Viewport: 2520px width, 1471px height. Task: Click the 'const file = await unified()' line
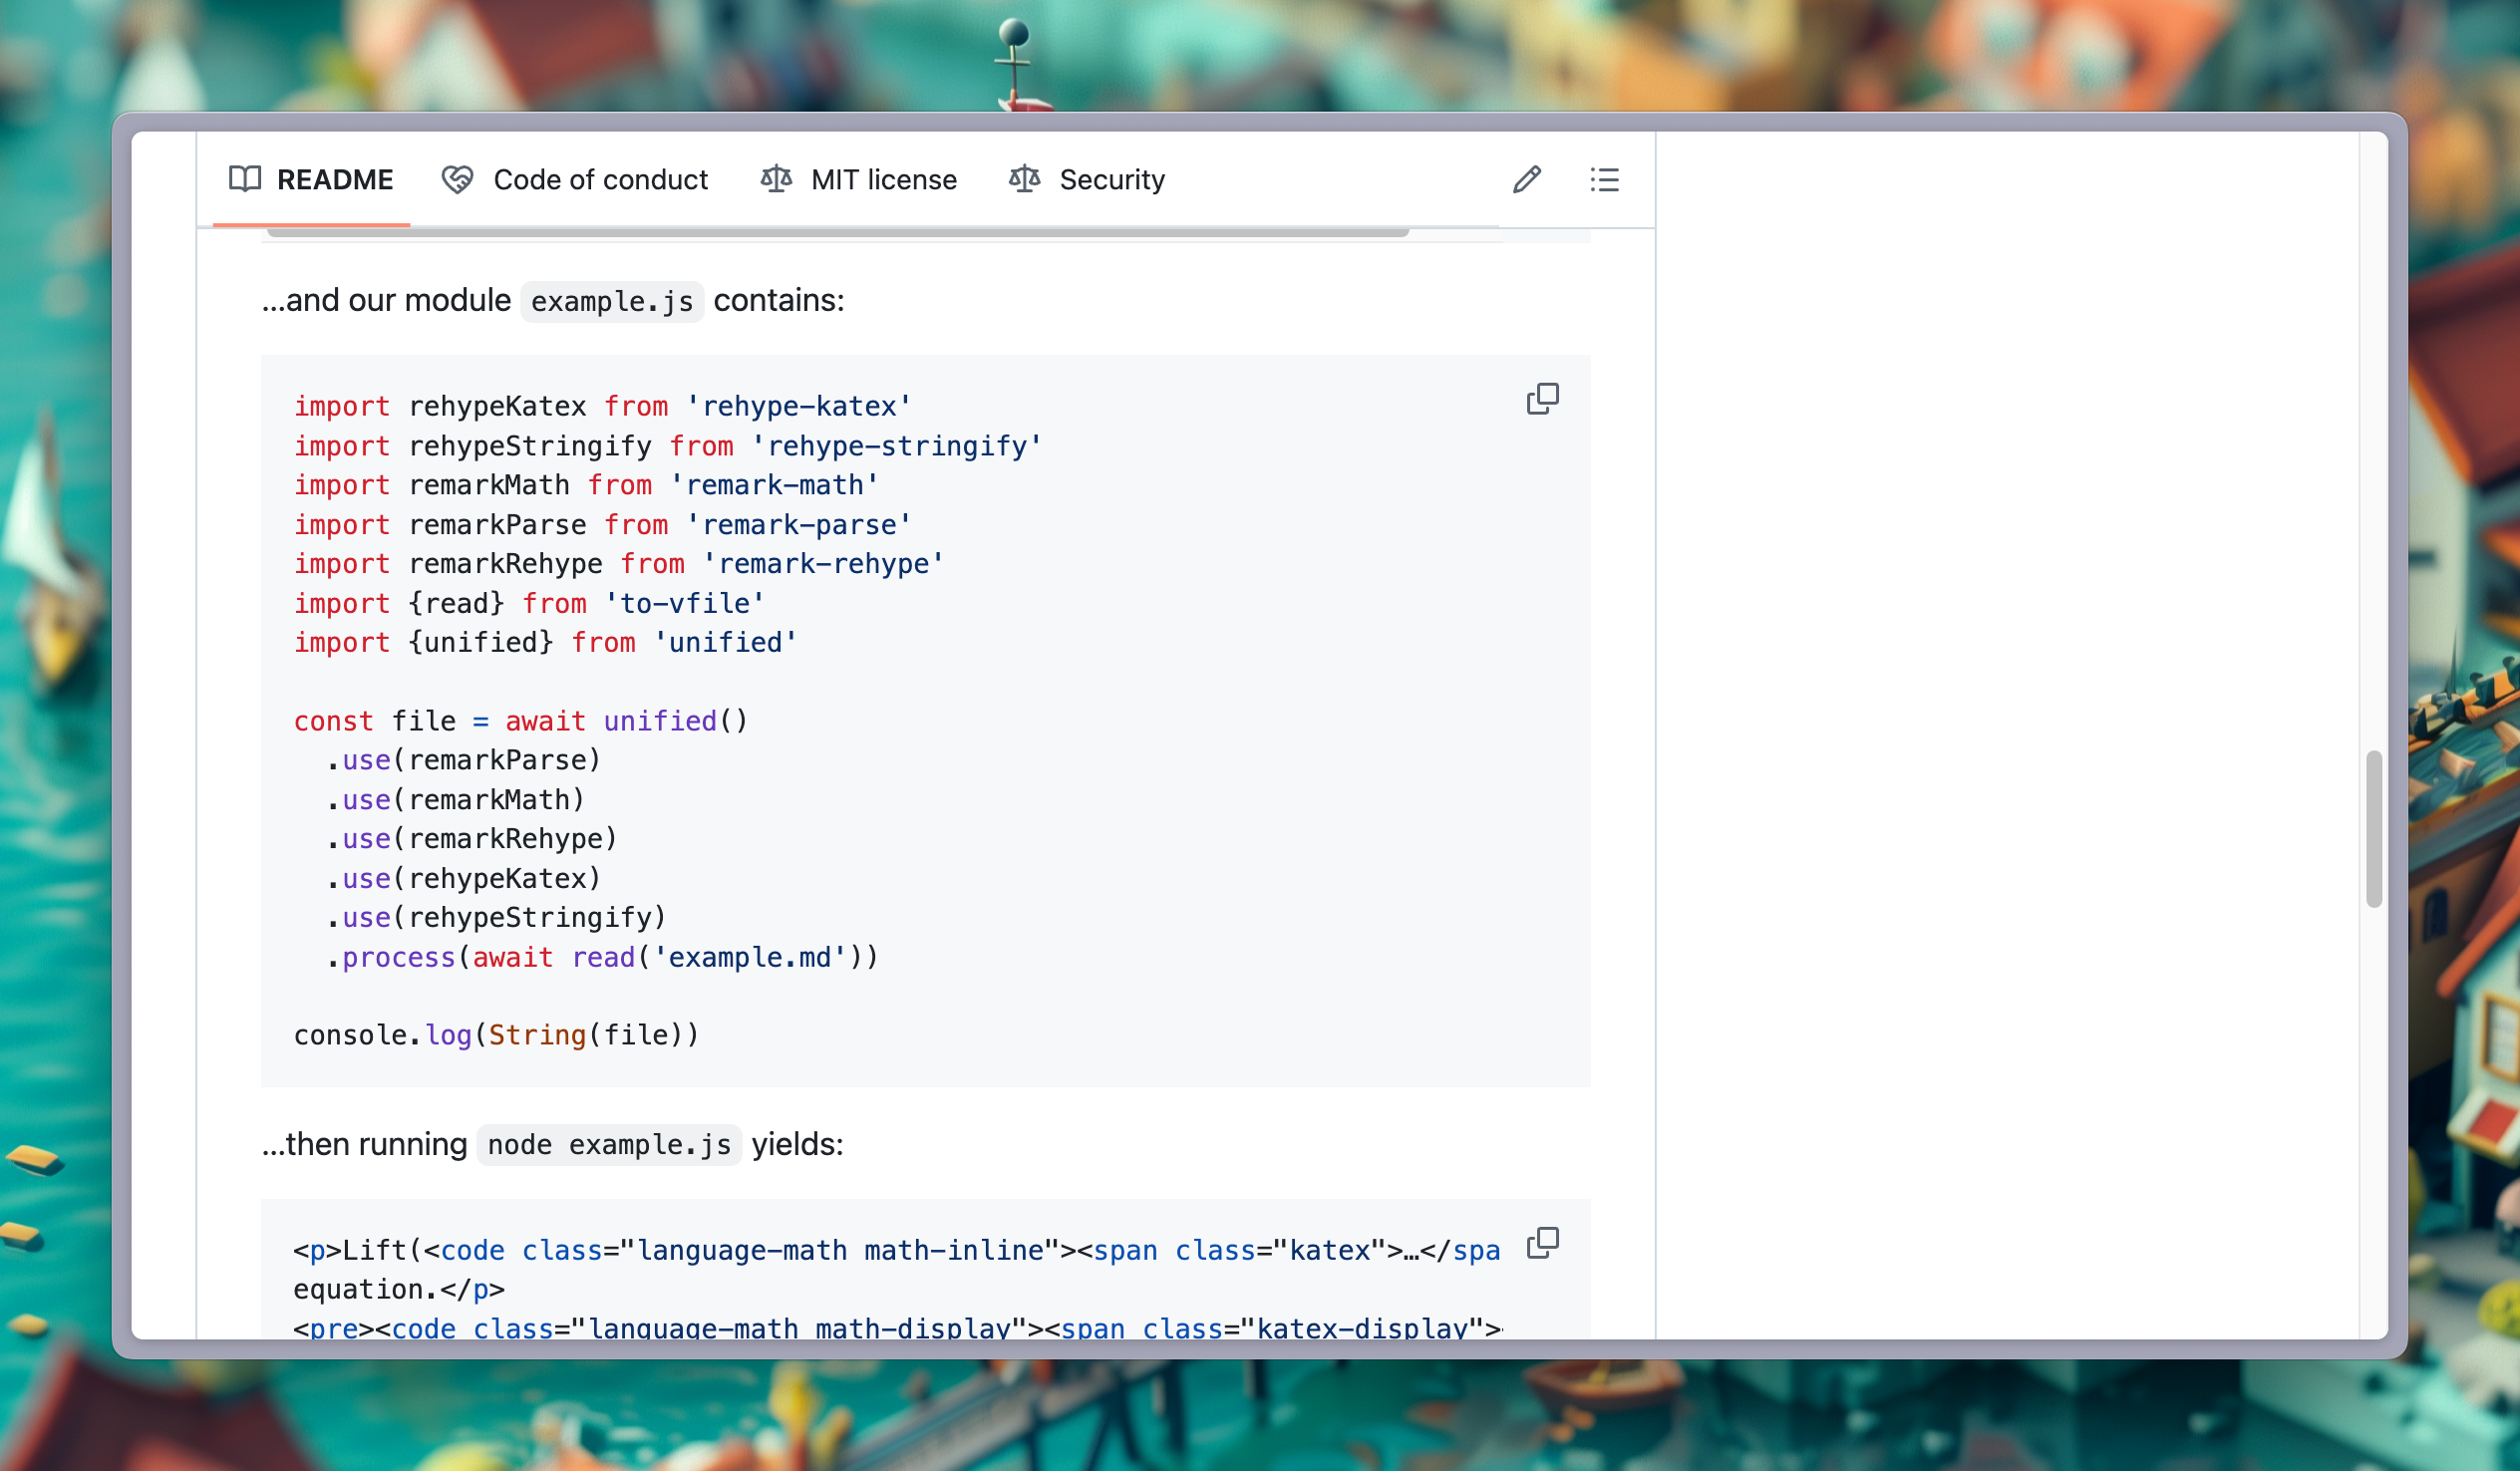[x=521, y=721]
